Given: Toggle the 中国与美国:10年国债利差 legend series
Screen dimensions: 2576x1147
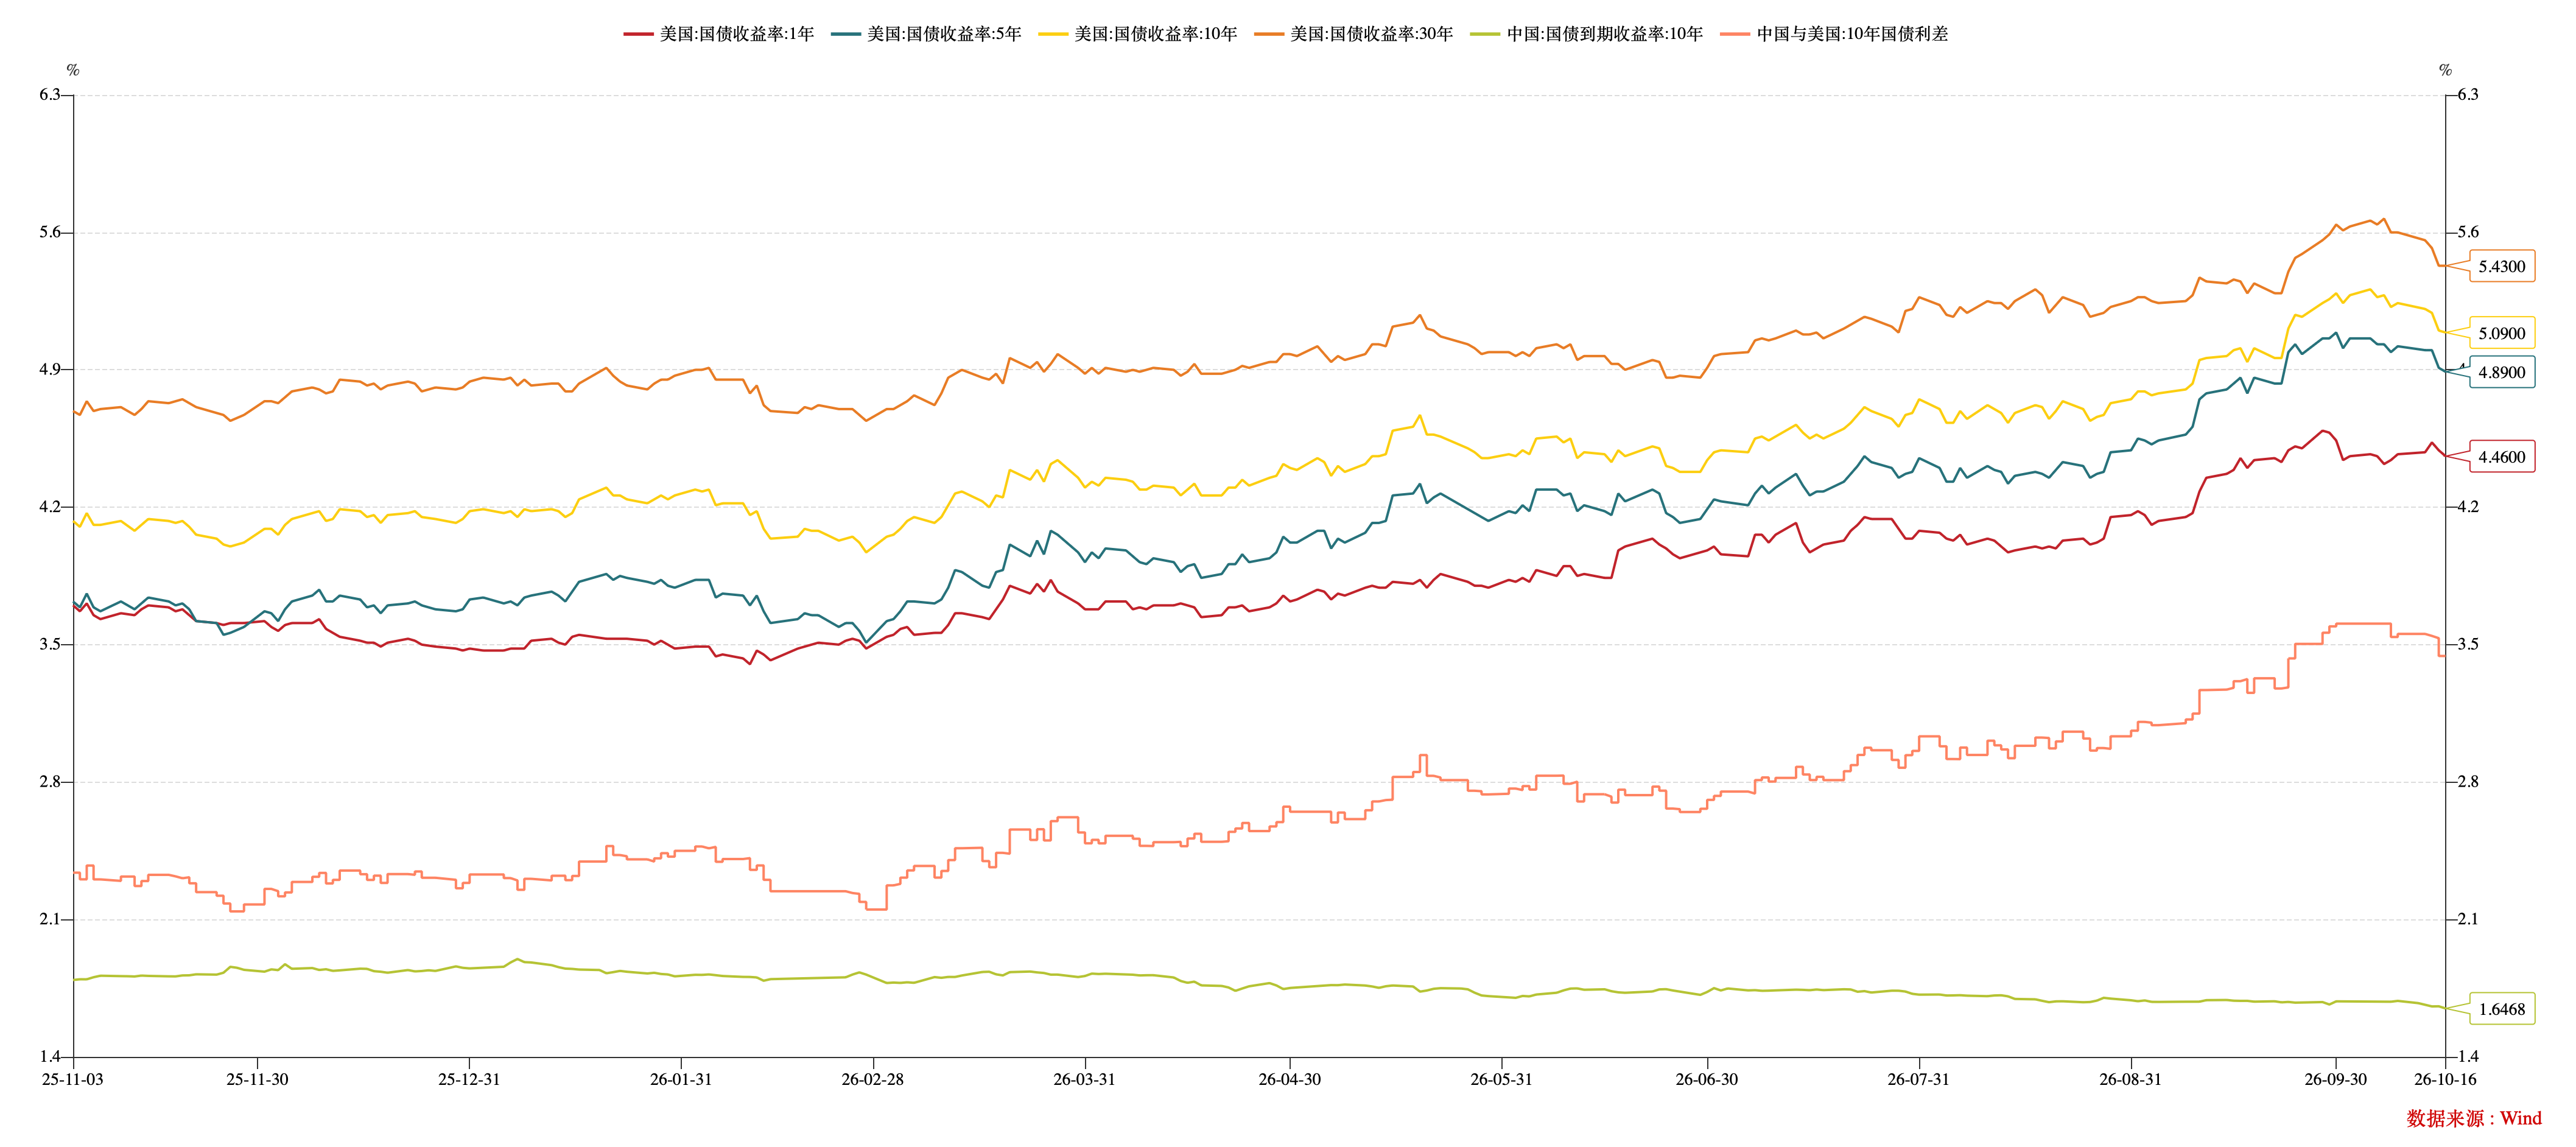Looking at the screenshot, I should point(1834,34).
